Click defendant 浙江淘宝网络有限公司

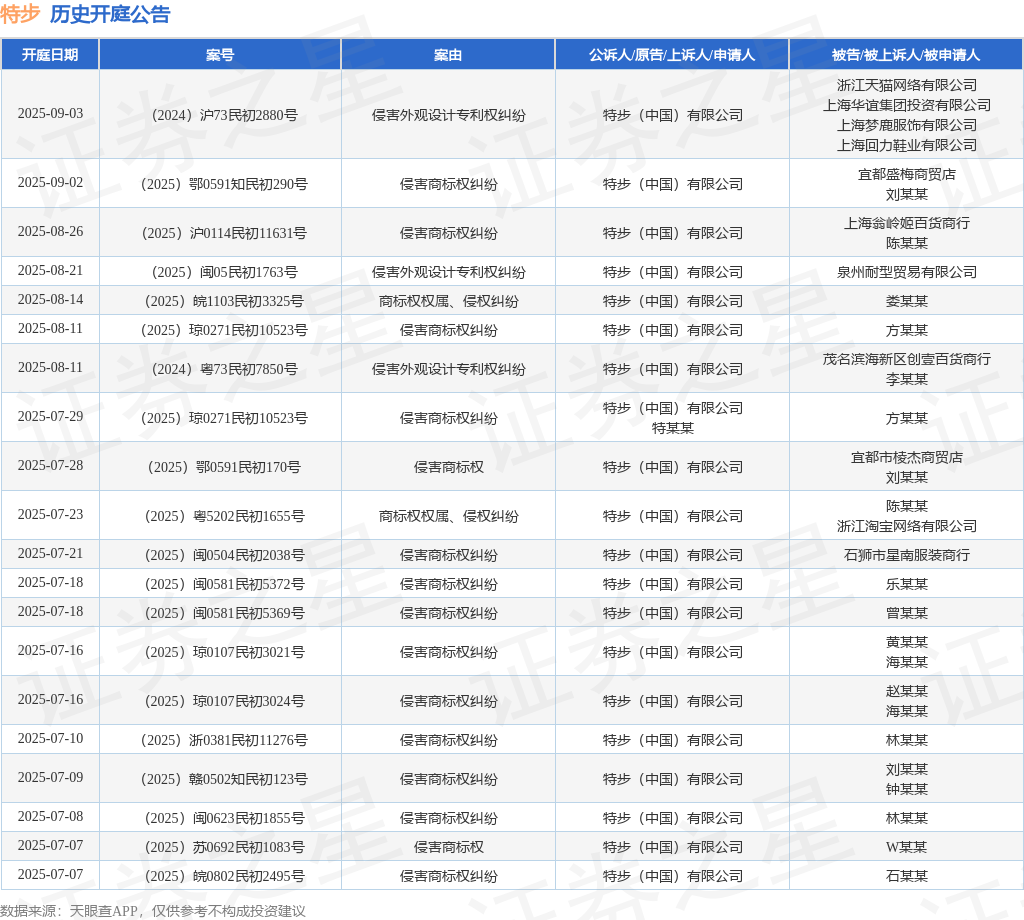pyautogui.click(x=906, y=526)
